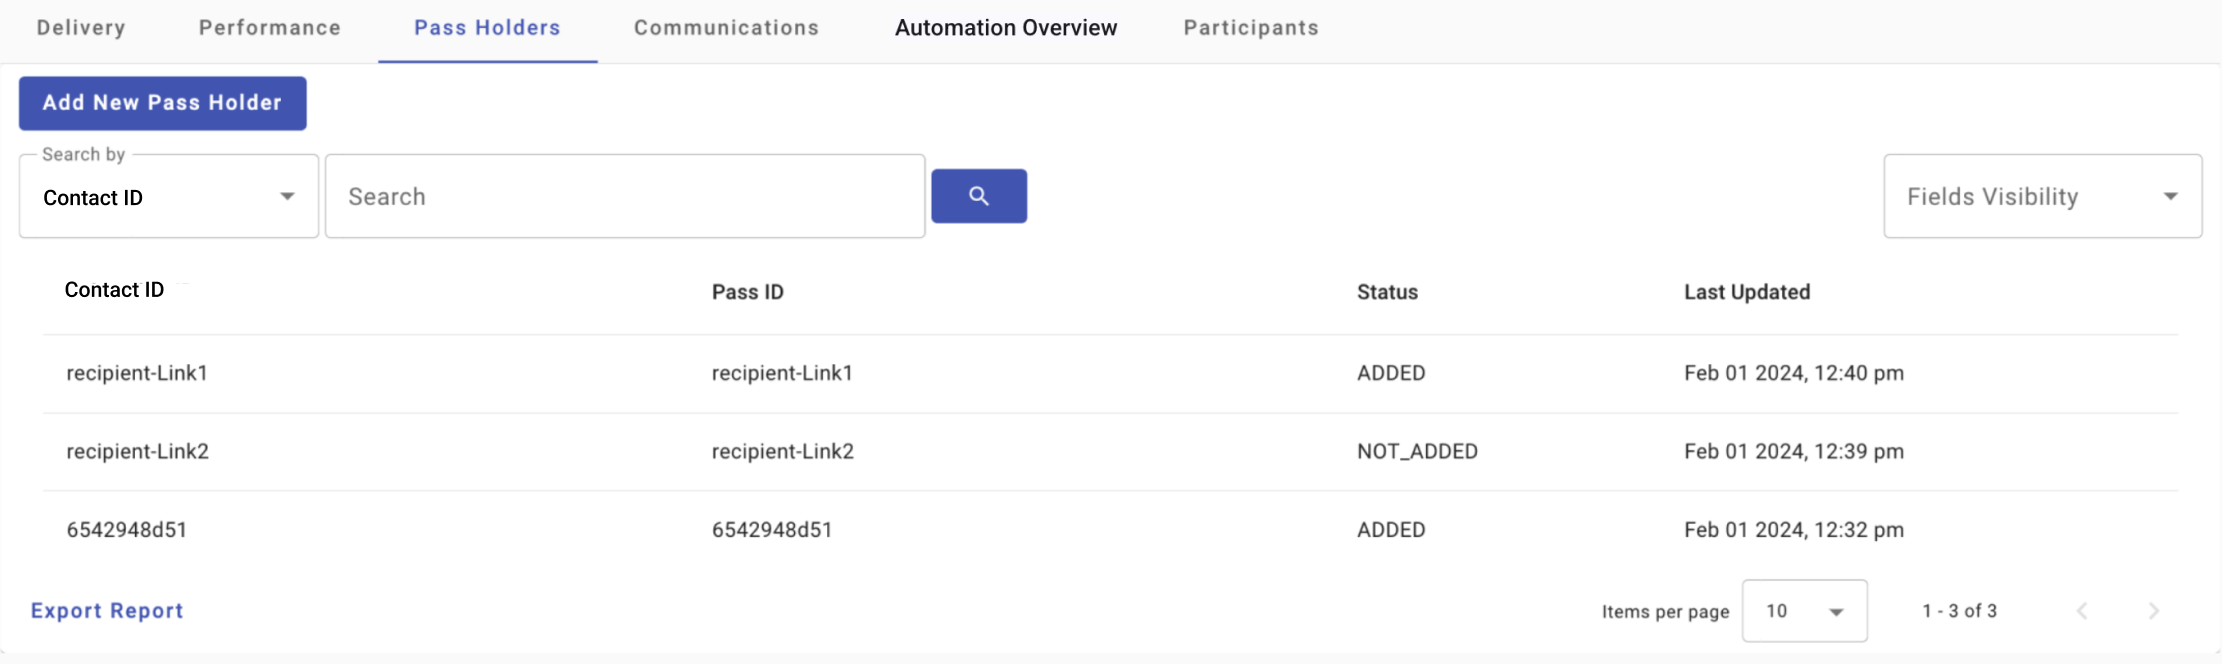Click the Last Updated column header

tap(1747, 292)
